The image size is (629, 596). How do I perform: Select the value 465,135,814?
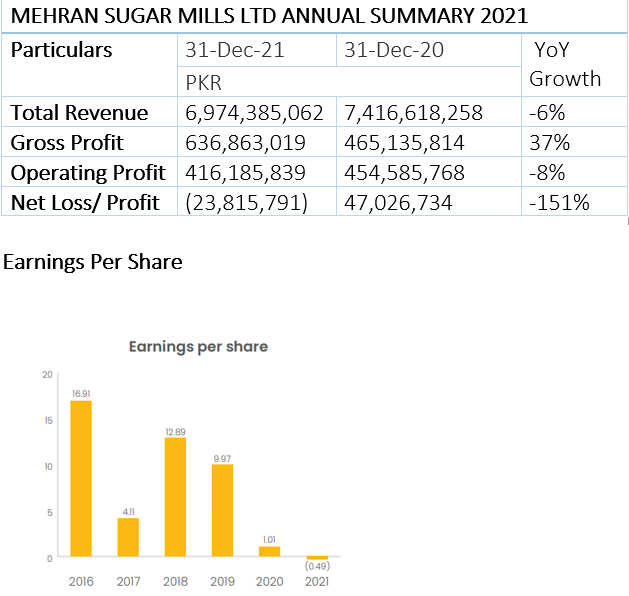(404, 142)
